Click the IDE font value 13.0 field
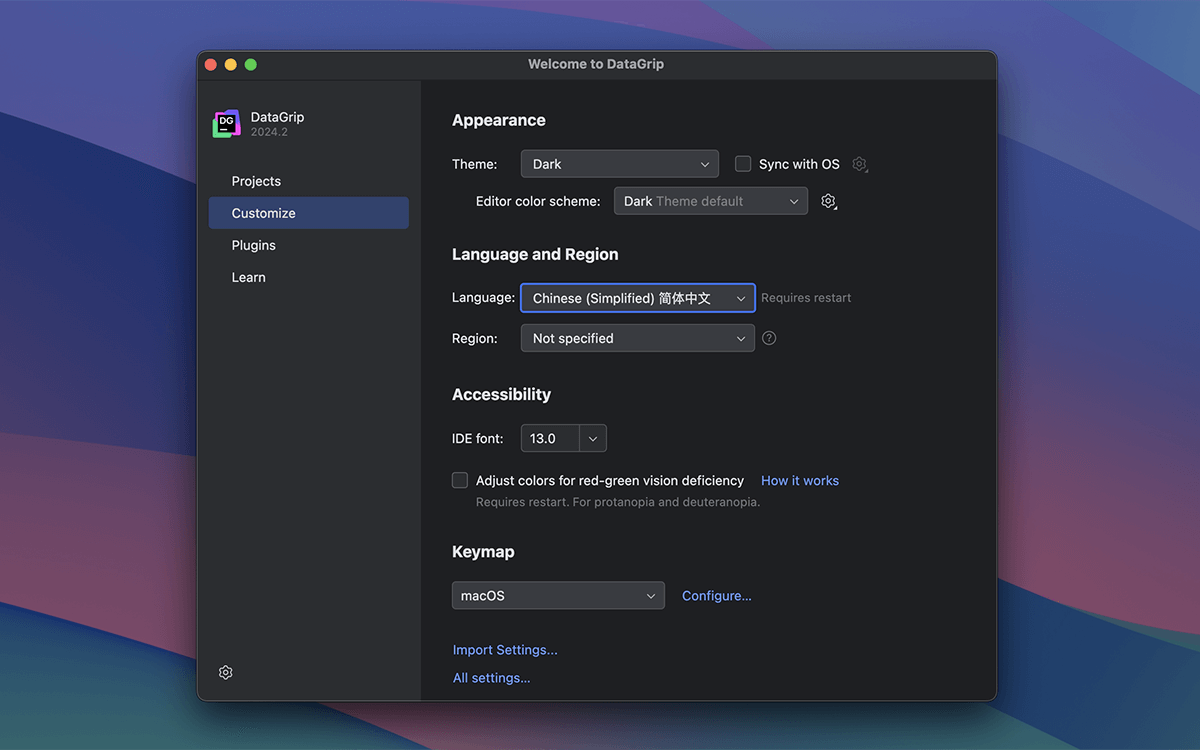 tap(551, 438)
